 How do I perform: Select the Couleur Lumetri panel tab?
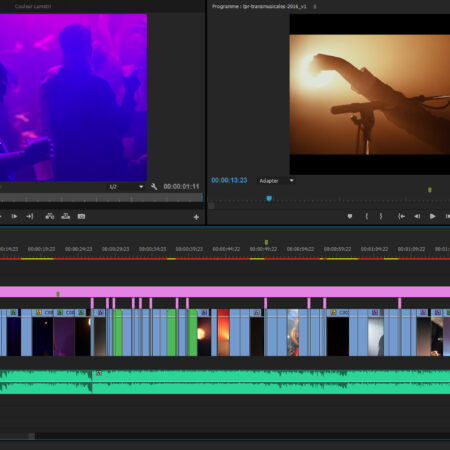coord(33,6)
